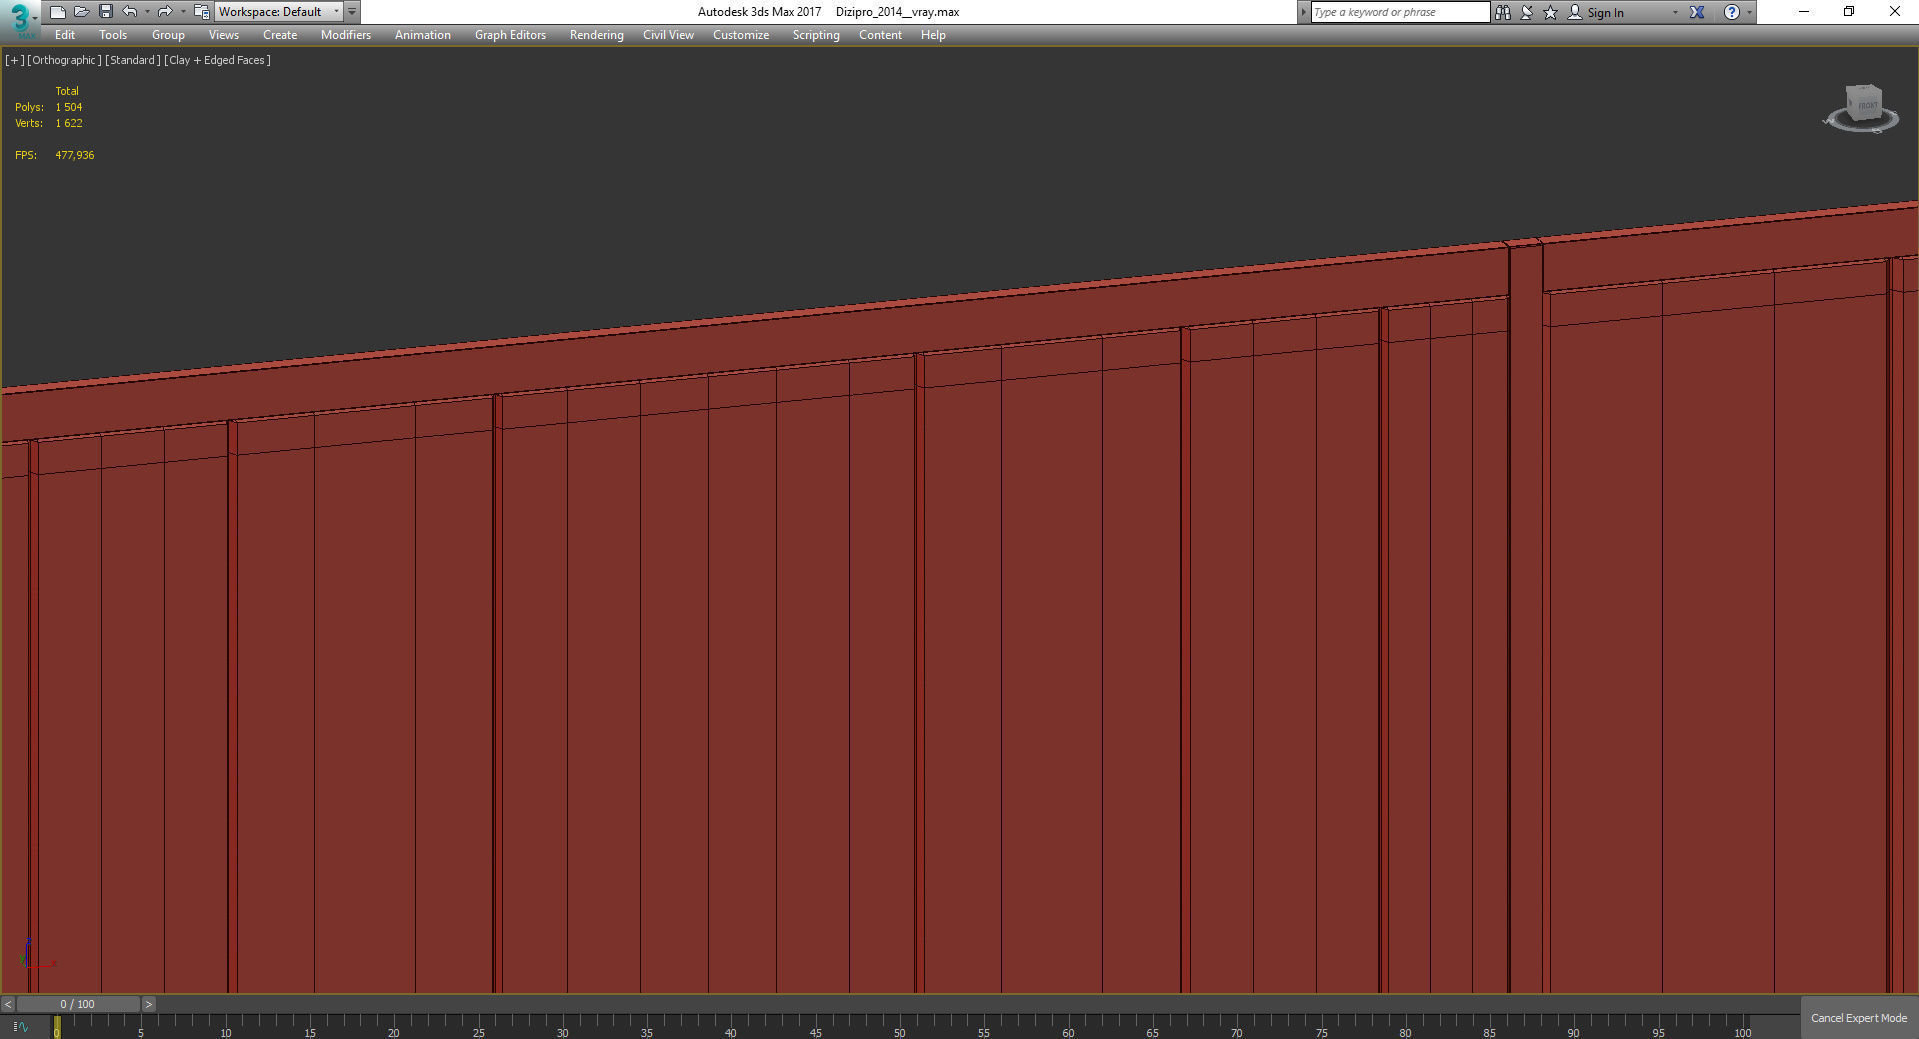Open the Tools menu

coord(113,35)
